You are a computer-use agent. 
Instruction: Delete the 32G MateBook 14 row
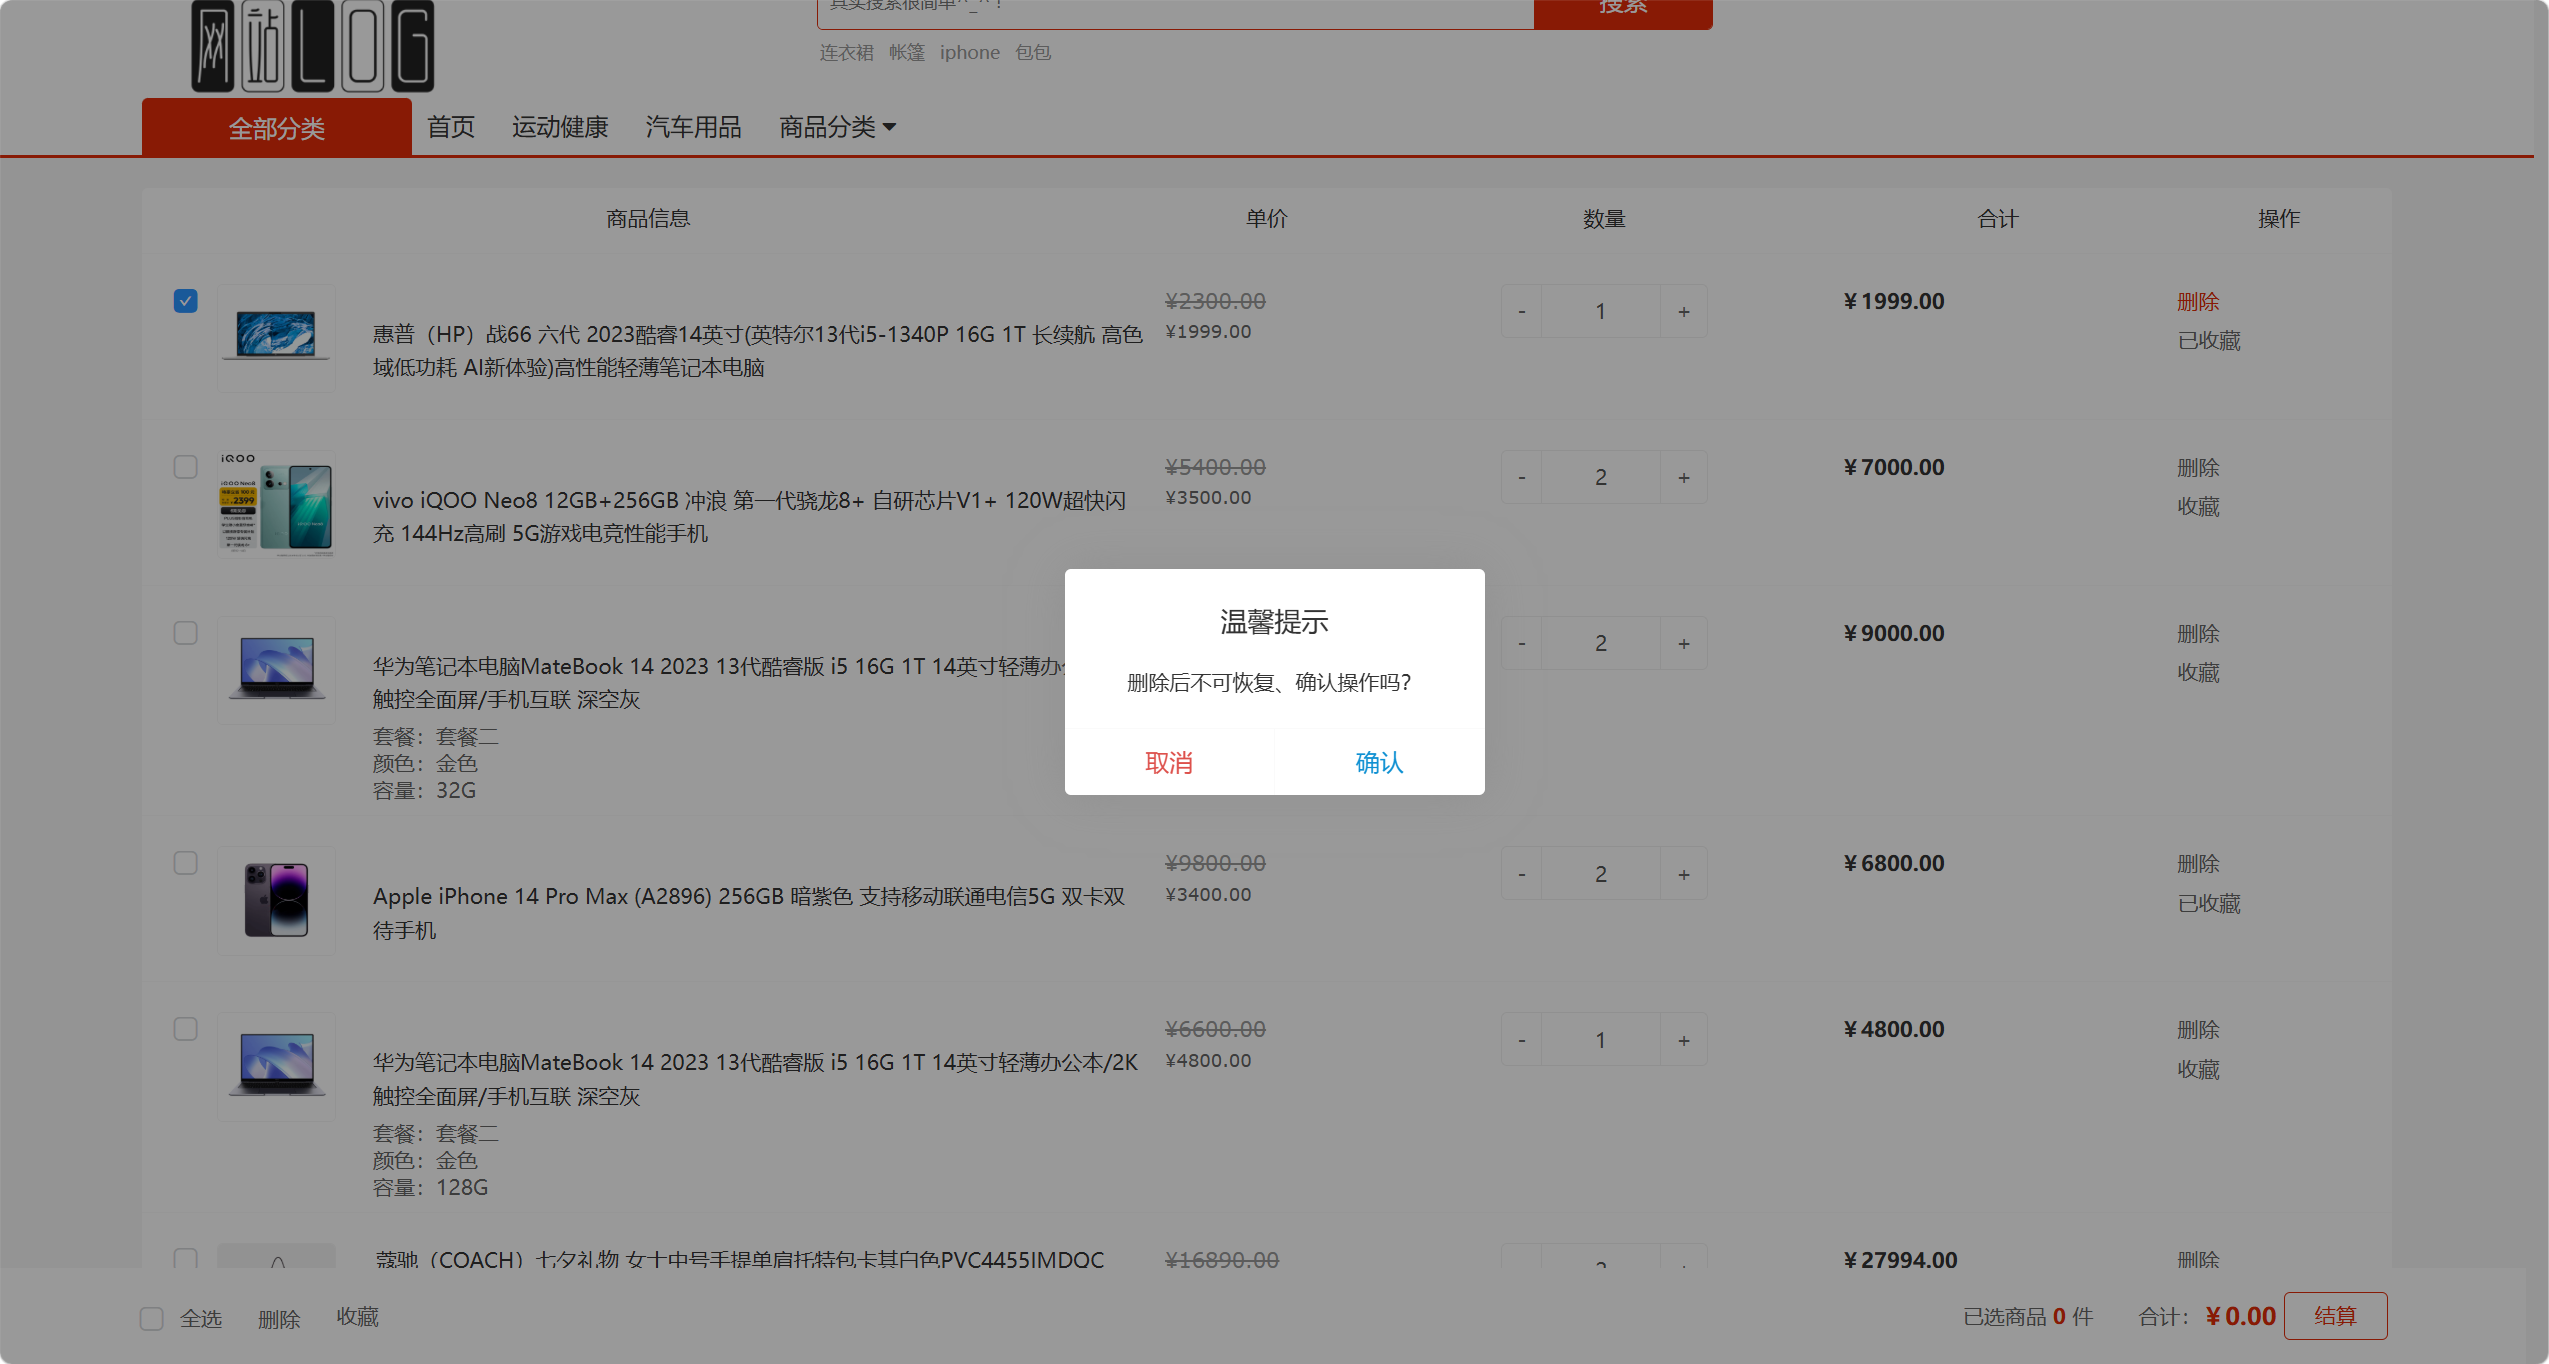[x=2198, y=634]
